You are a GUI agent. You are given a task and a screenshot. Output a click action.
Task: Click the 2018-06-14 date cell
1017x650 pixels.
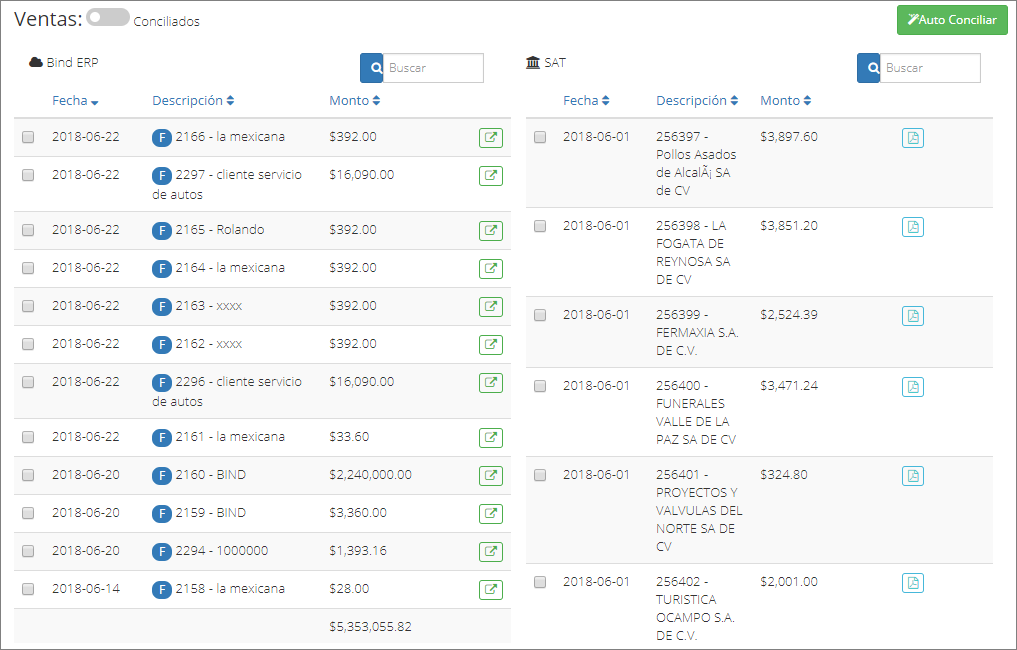(x=86, y=588)
